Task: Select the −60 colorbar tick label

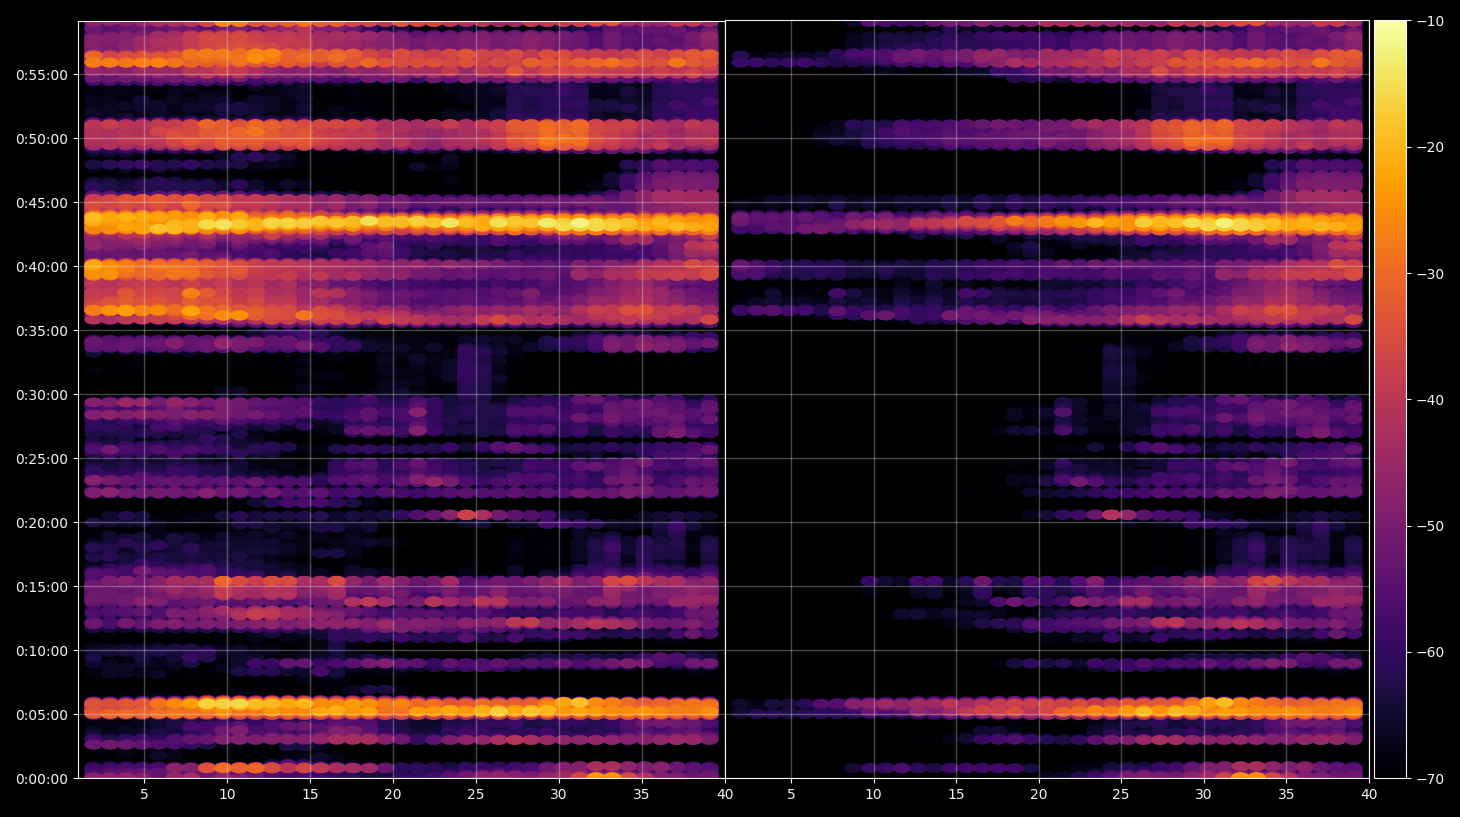Action: [1429, 652]
